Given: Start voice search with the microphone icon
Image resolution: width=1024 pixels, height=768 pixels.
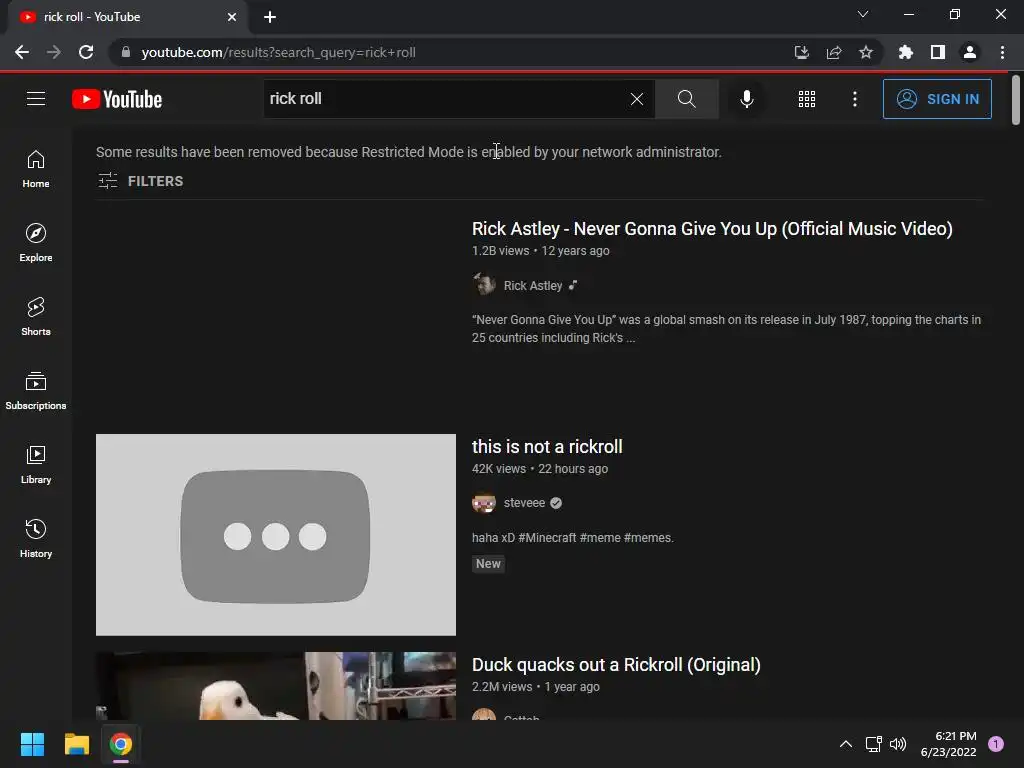Looking at the screenshot, I should pyautogui.click(x=746, y=99).
